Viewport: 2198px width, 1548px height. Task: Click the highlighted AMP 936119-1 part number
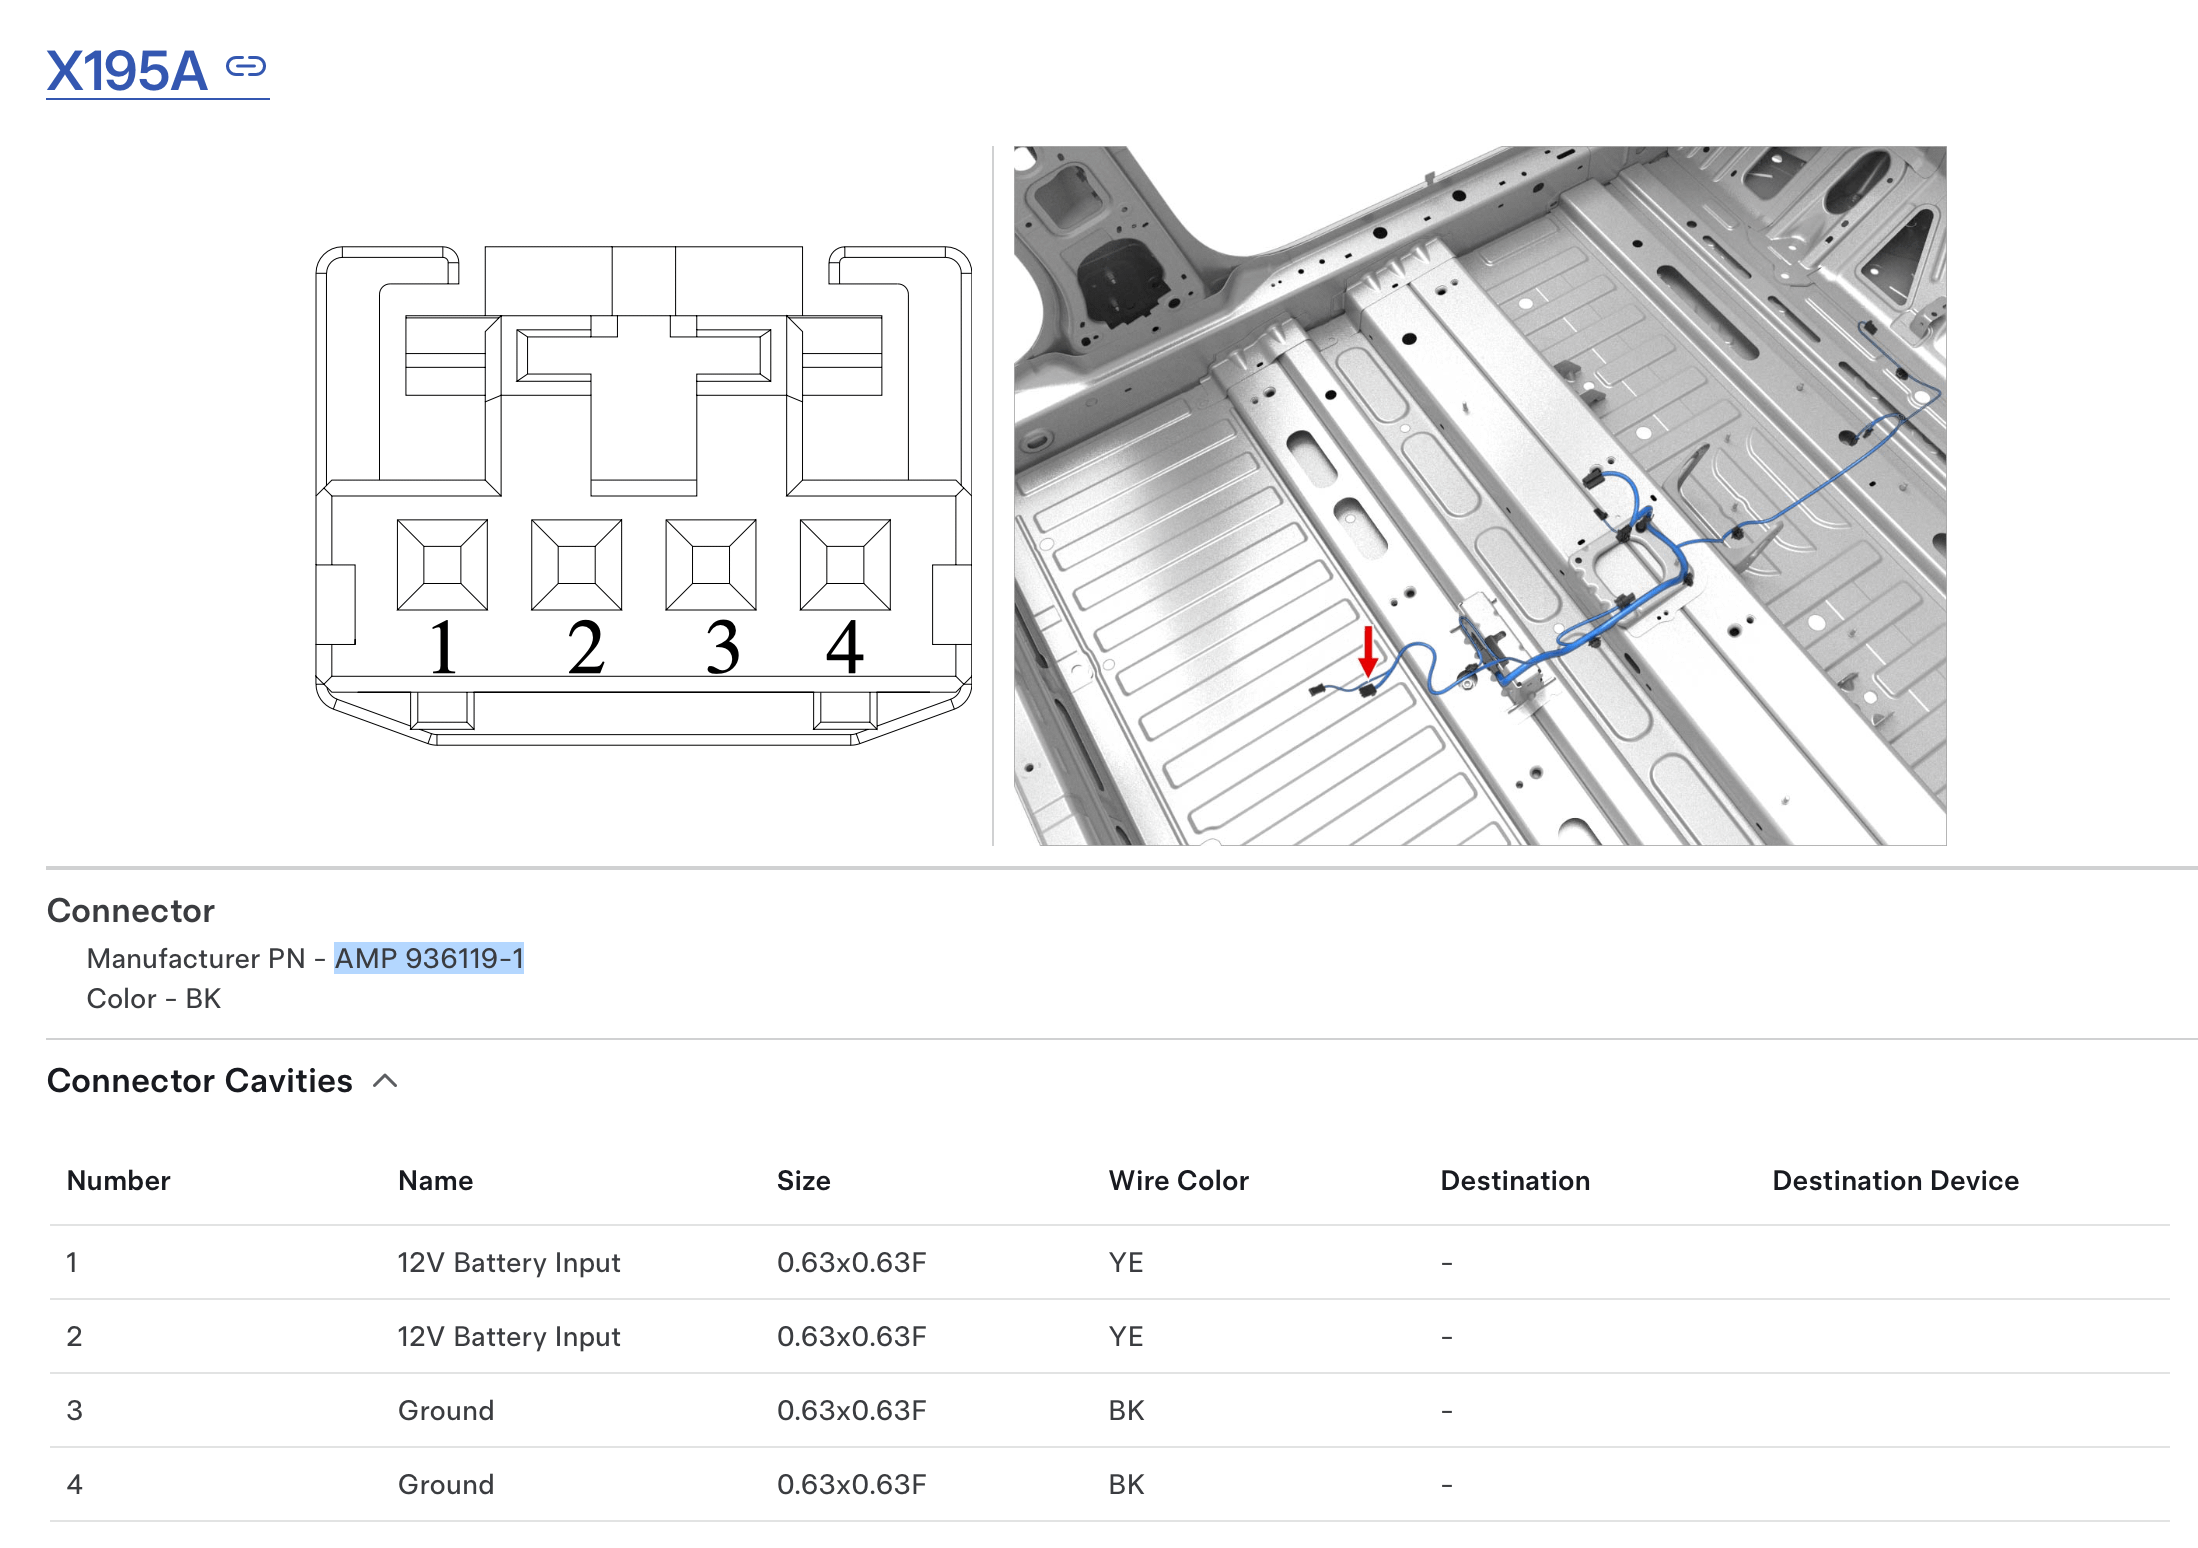(x=429, y=958)
